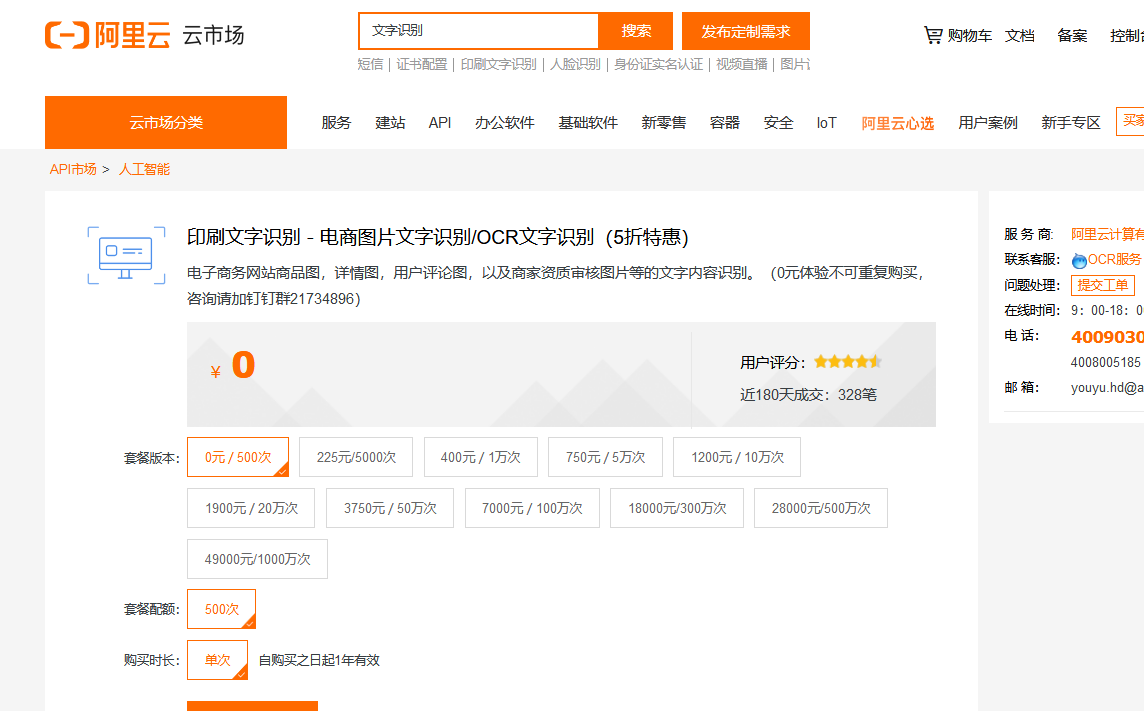
Task: Select the 400元 / 1万次 package
Action: click(481, 457)
